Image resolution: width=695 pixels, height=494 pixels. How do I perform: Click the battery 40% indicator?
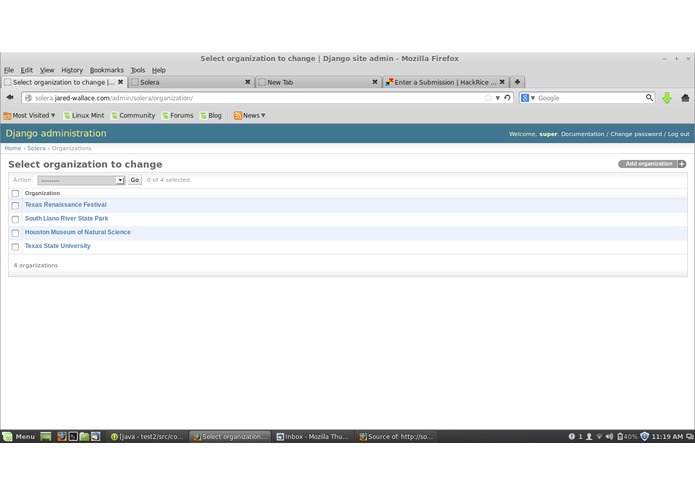click(x=627, y=436)
